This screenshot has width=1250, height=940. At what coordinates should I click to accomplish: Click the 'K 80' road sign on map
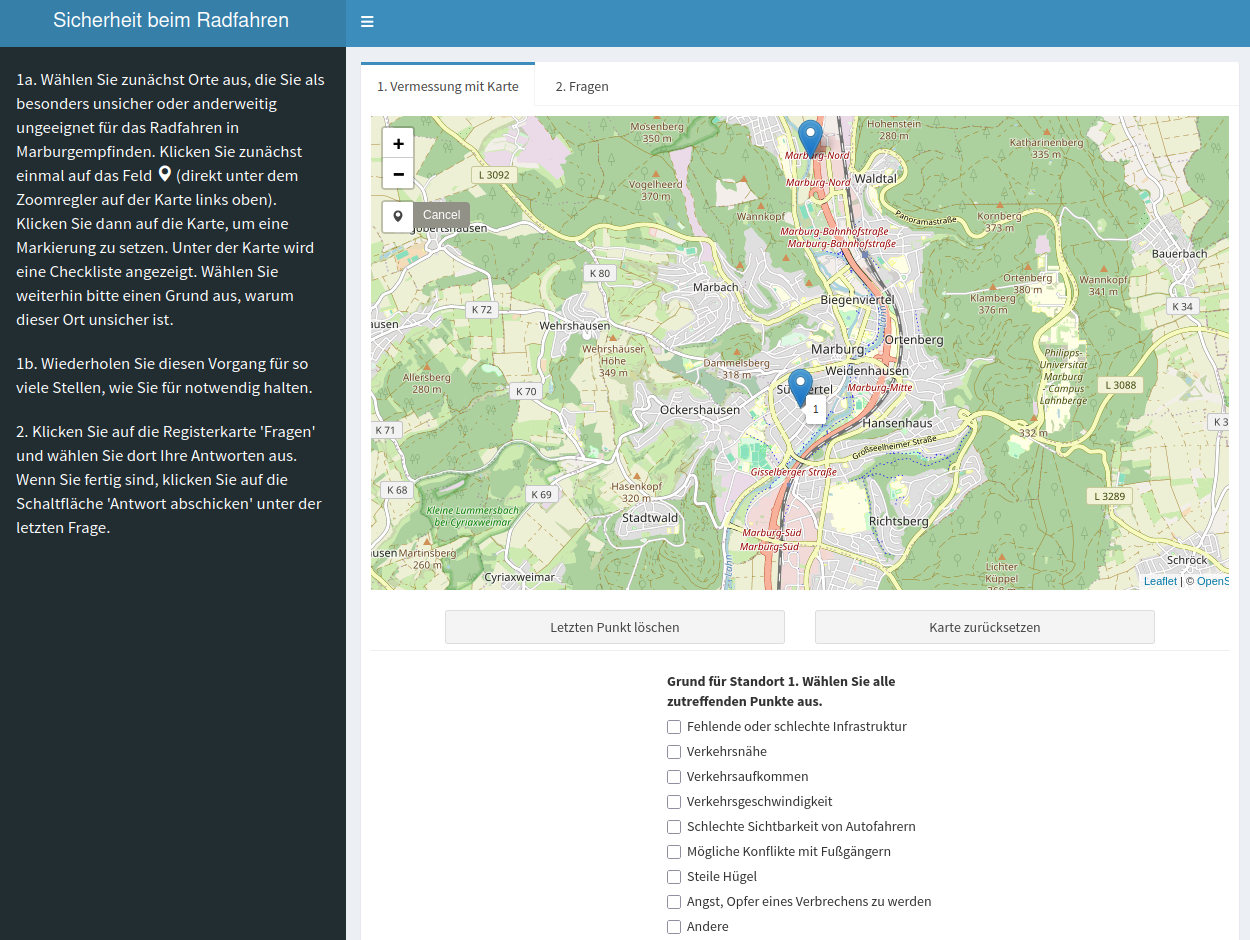[599, 273]
